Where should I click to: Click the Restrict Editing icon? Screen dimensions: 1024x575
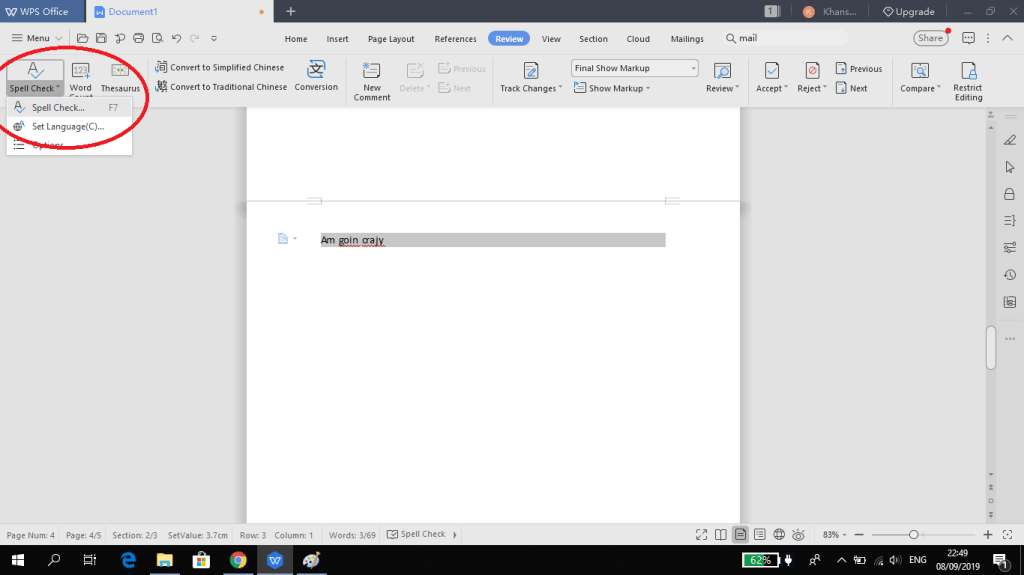point(967,70)
